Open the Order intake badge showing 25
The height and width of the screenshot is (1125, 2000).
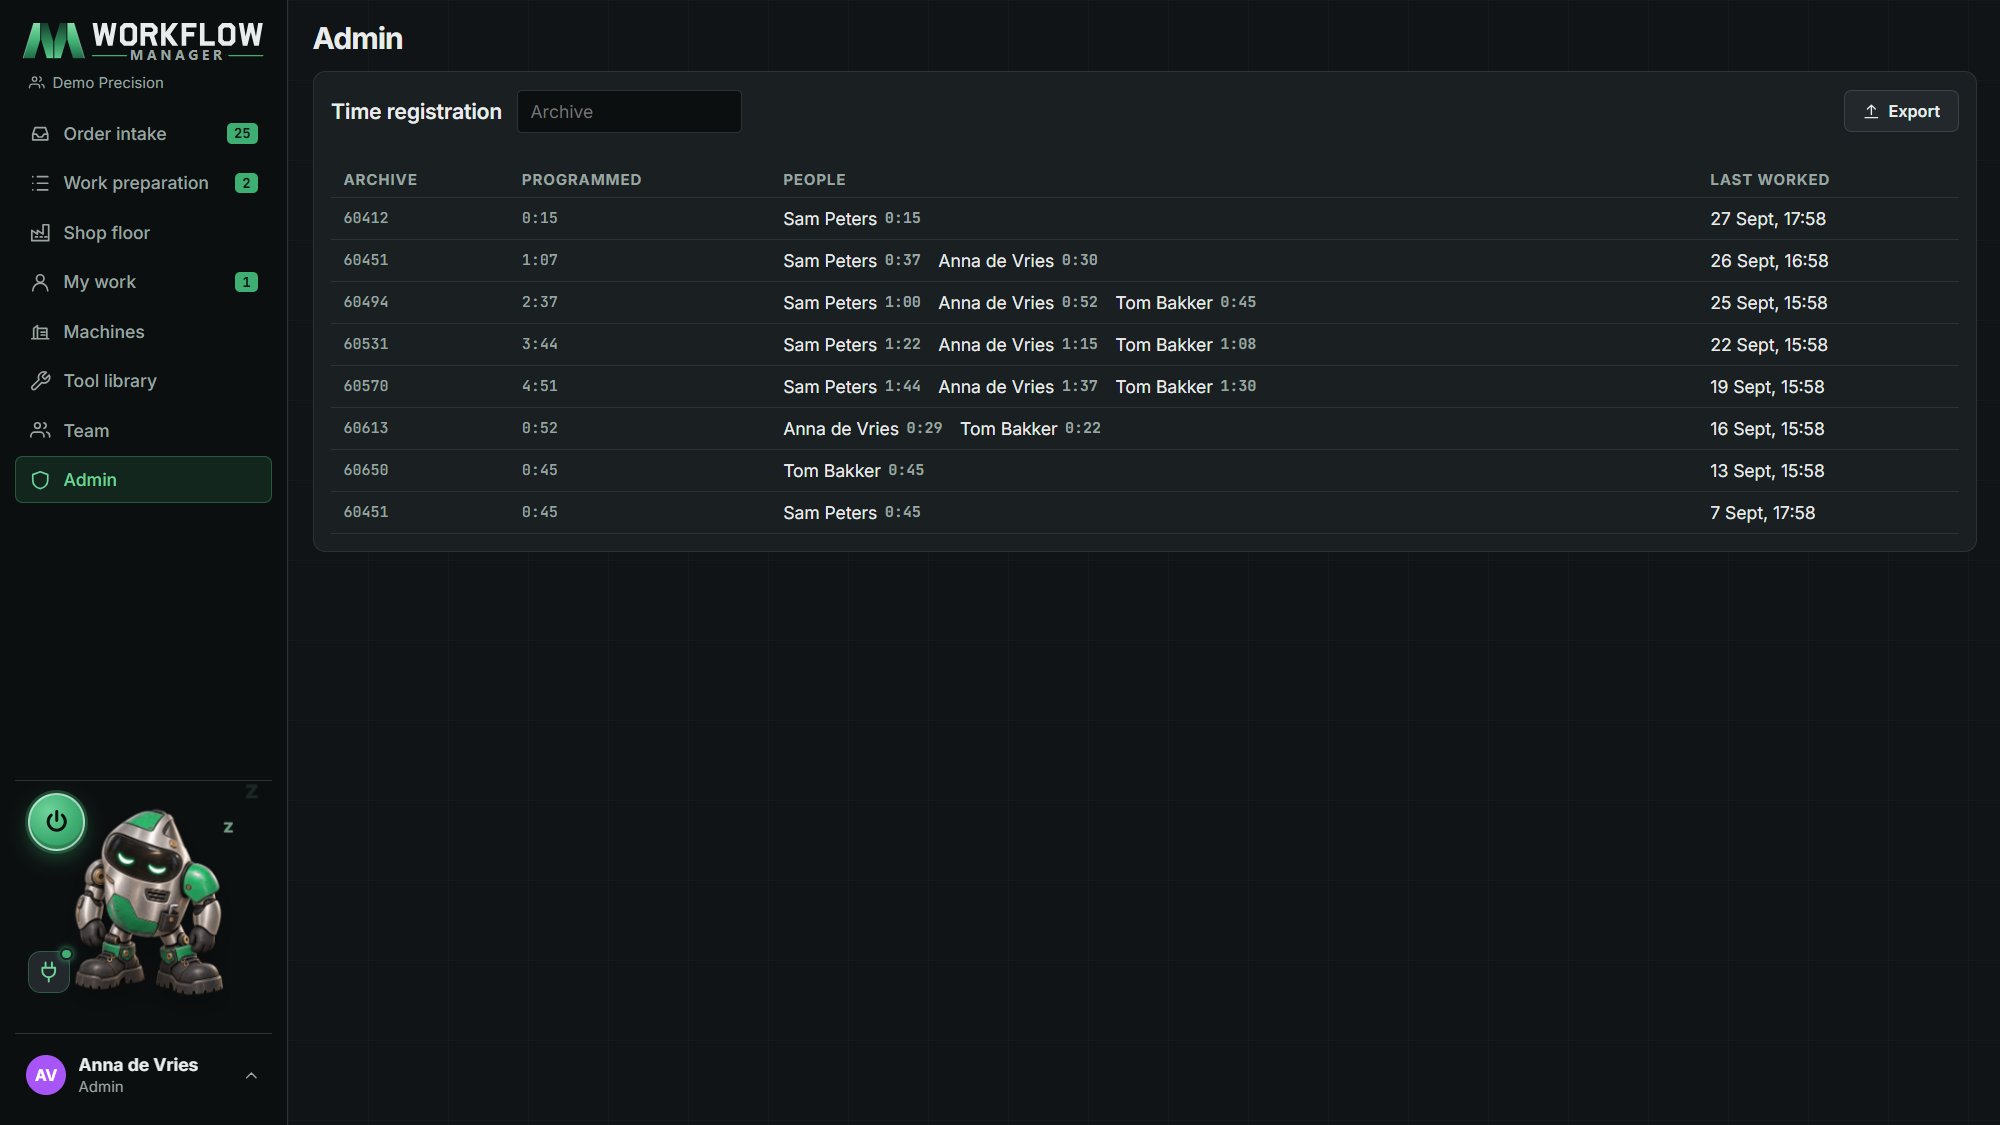coord(242,133)
